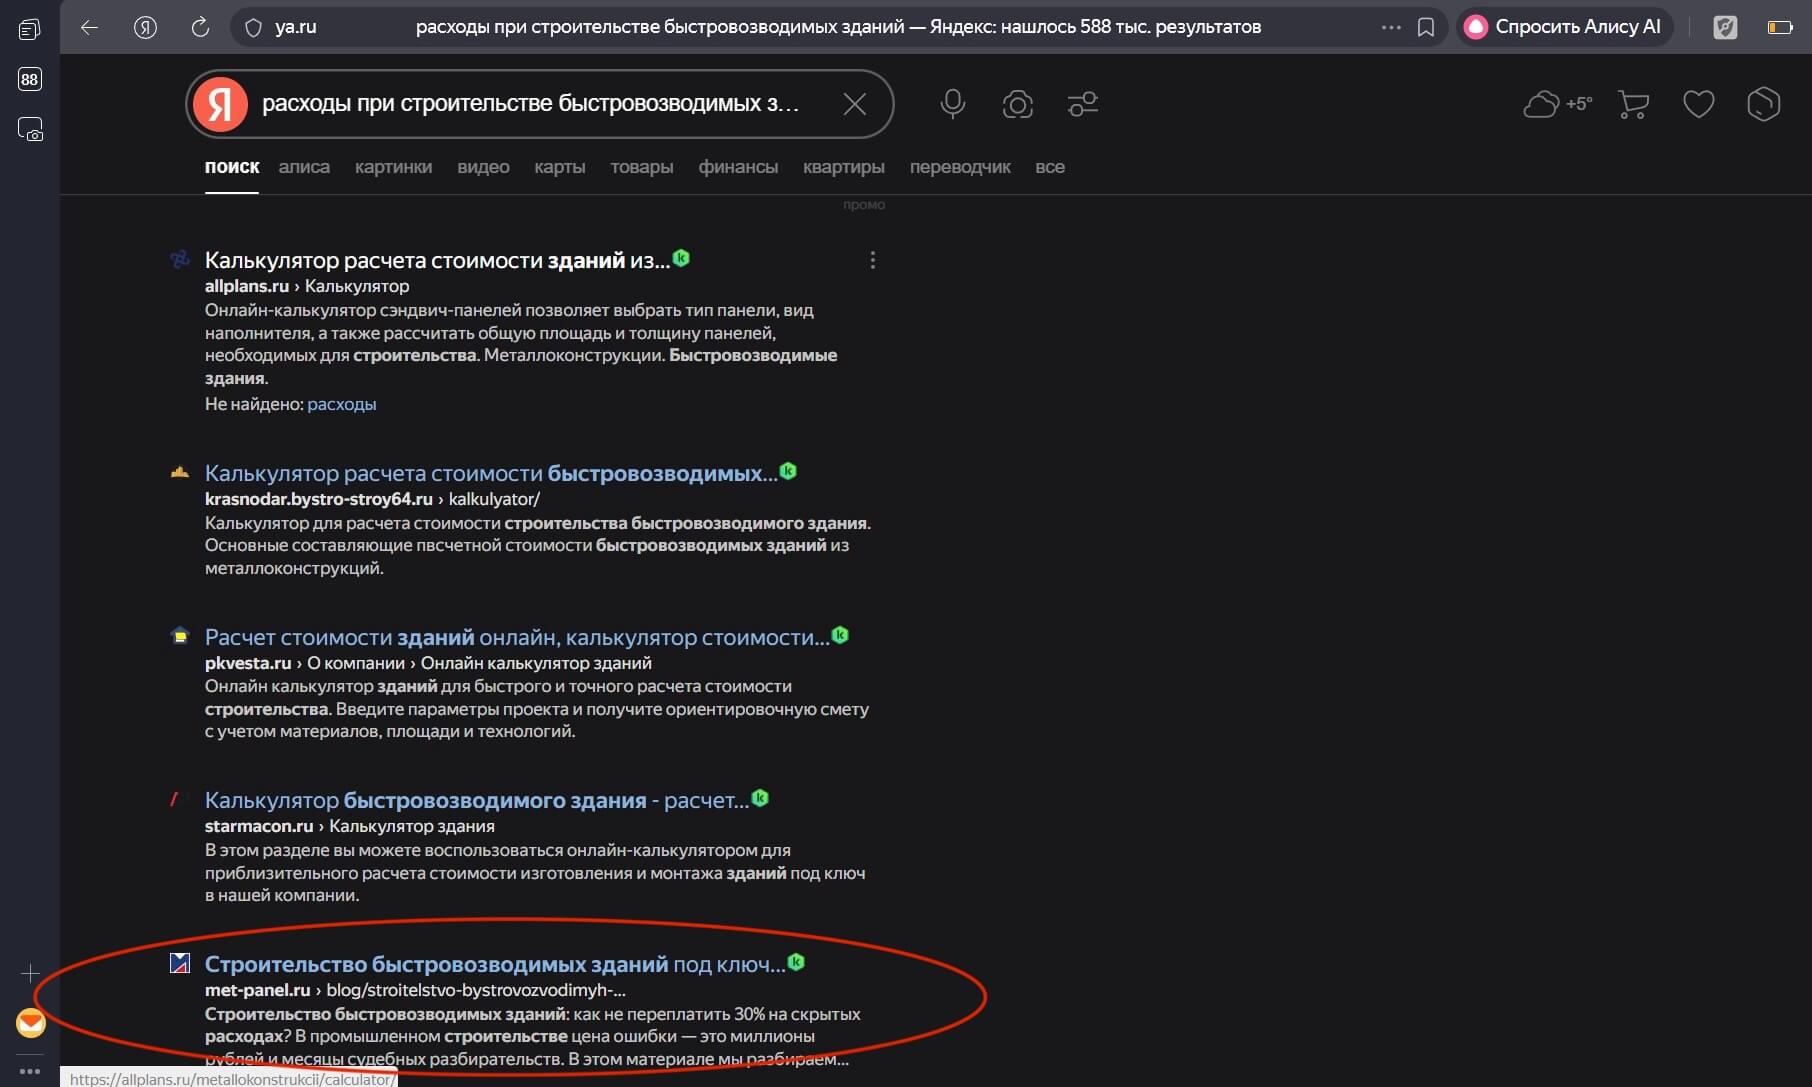Viewport: 1812px width, 1087px height.
Task: Click the allplans.ru favicon
Action: [180, 260]
